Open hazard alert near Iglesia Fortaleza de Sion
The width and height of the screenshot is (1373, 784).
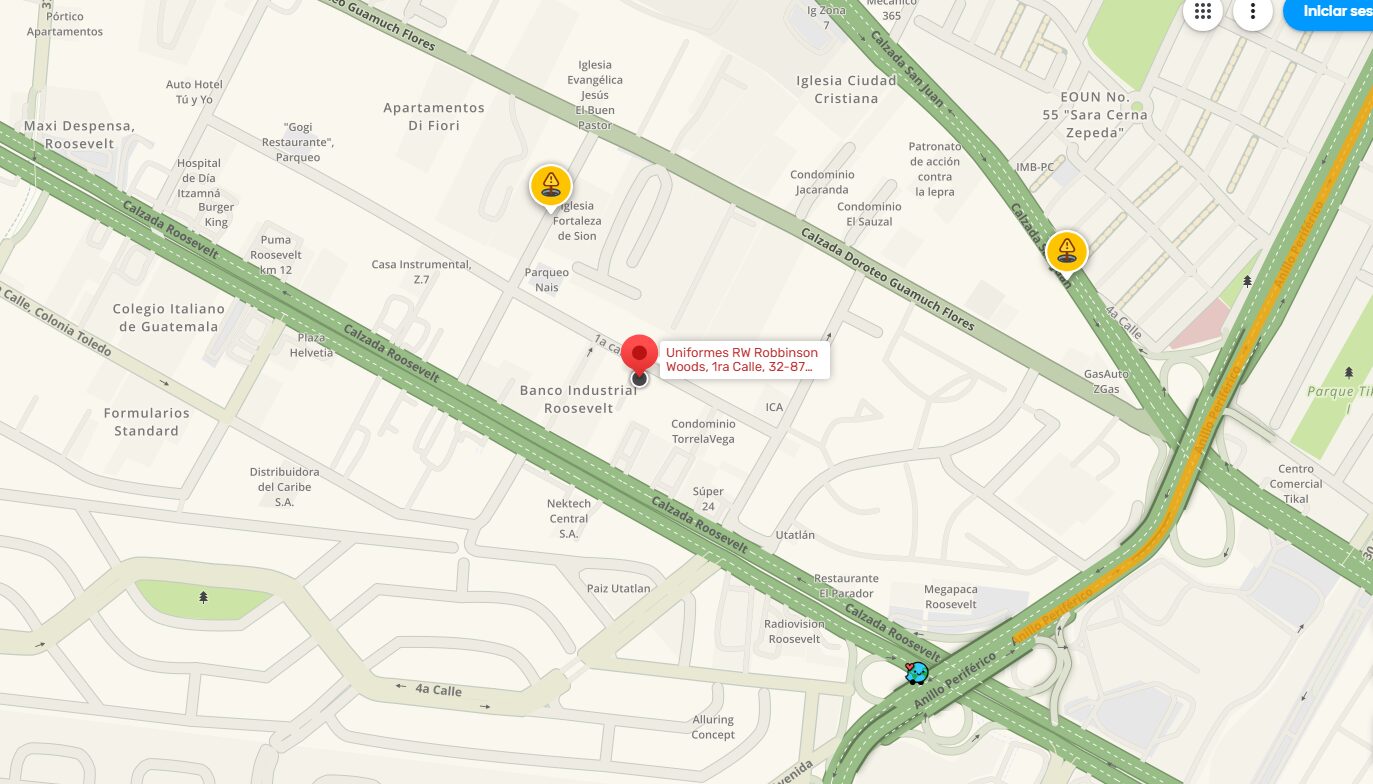point(550,186)
